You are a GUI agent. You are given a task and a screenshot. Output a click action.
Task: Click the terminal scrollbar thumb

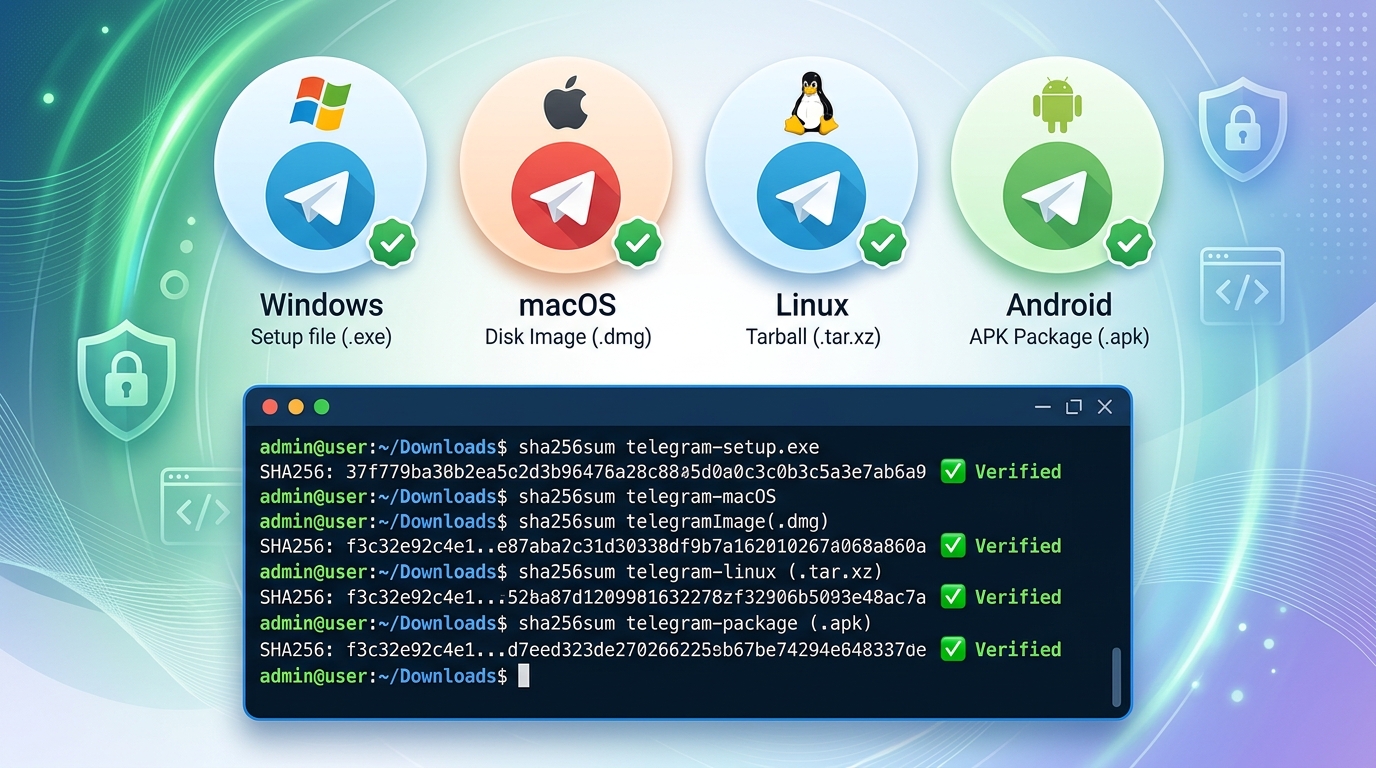pyautogui.click(x=1116, y=676)
